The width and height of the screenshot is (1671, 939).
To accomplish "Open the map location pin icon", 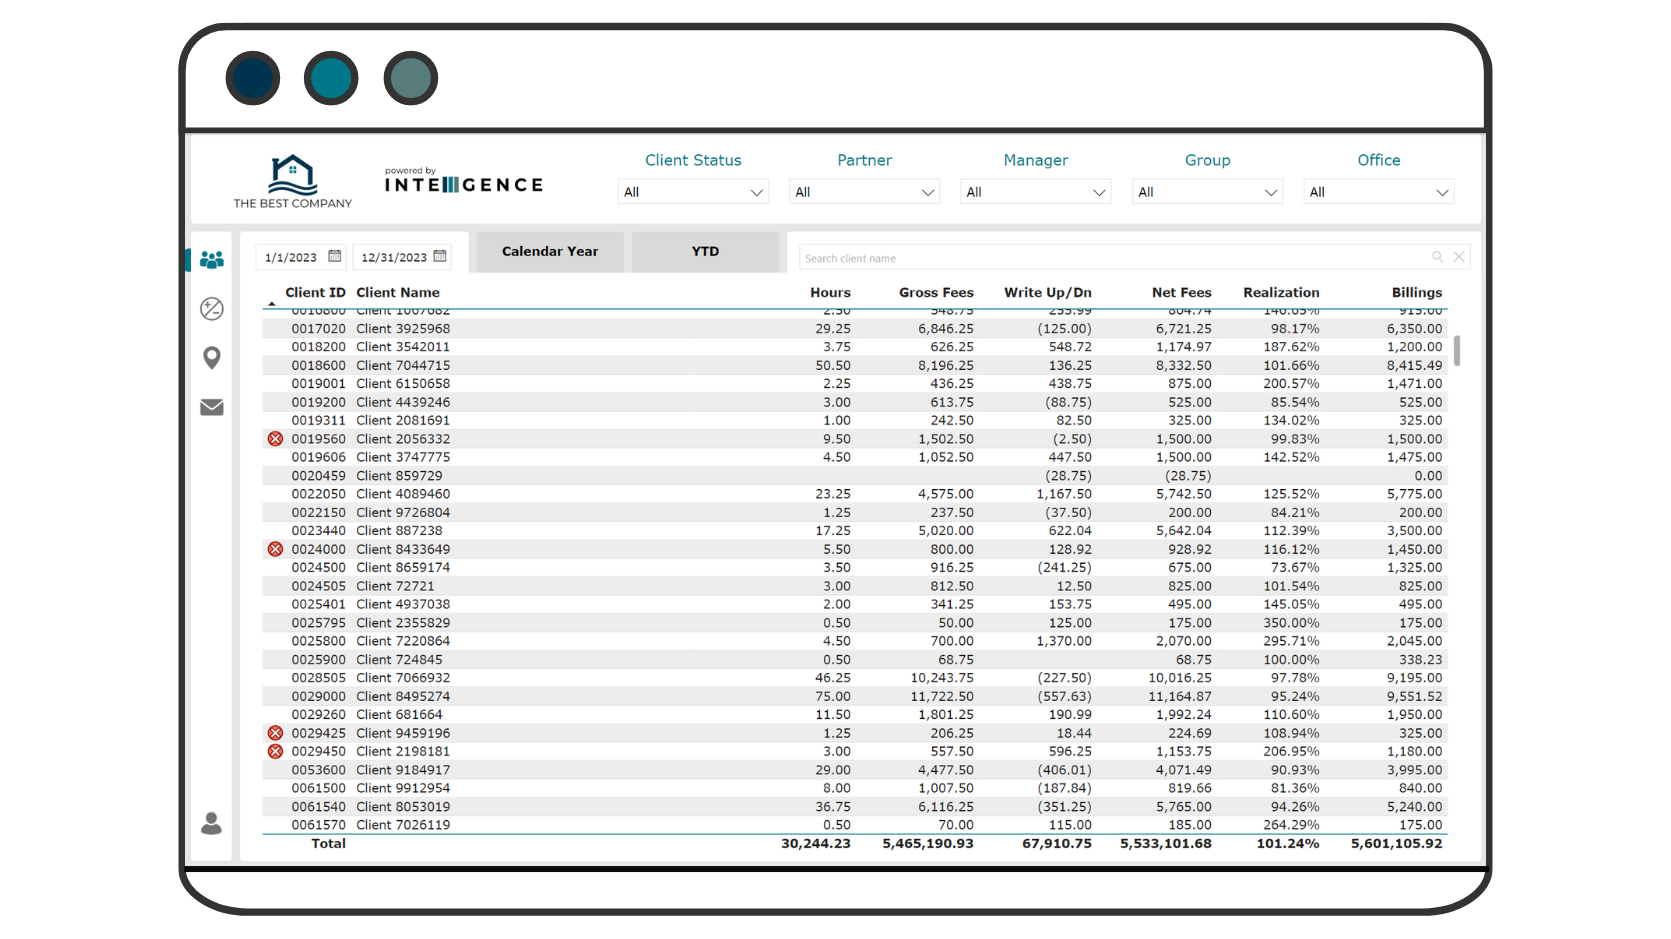I will [x=211, y=358].
